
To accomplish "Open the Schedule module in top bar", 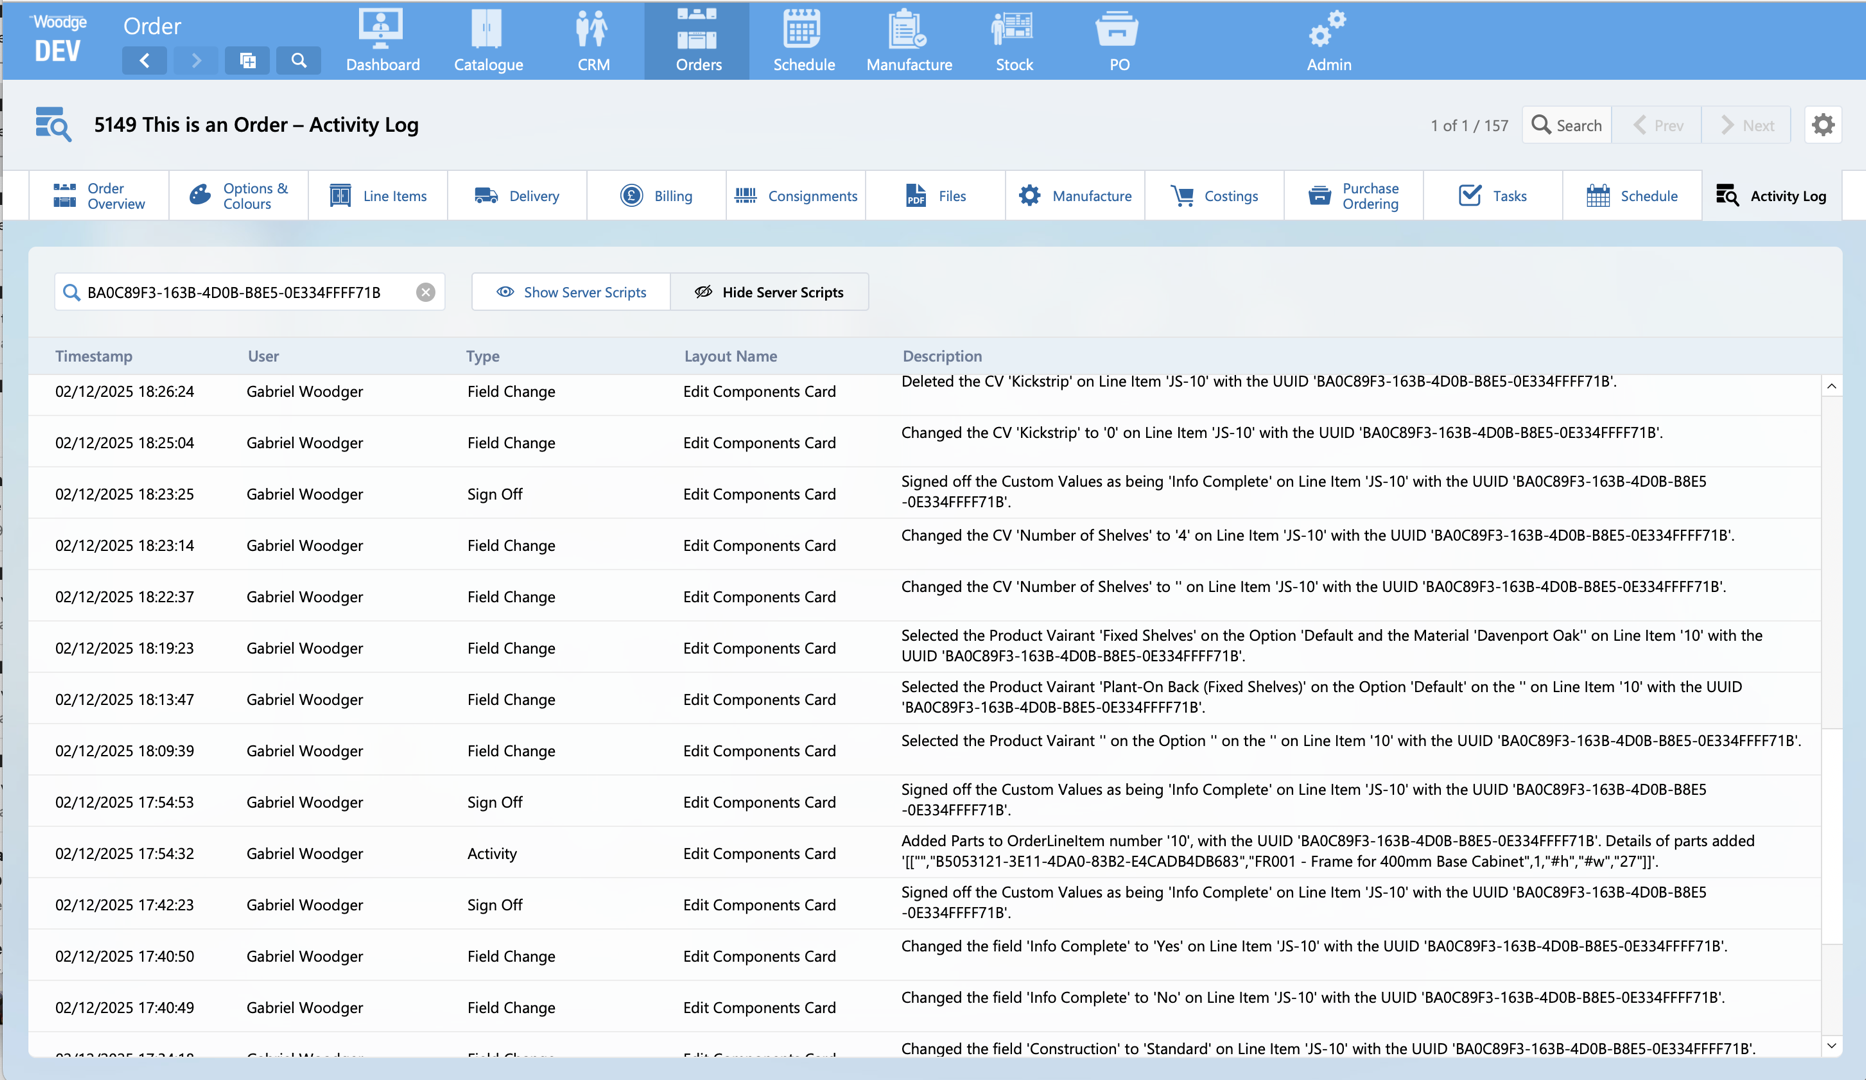I will pyautogui.click(x=803, y=40).
